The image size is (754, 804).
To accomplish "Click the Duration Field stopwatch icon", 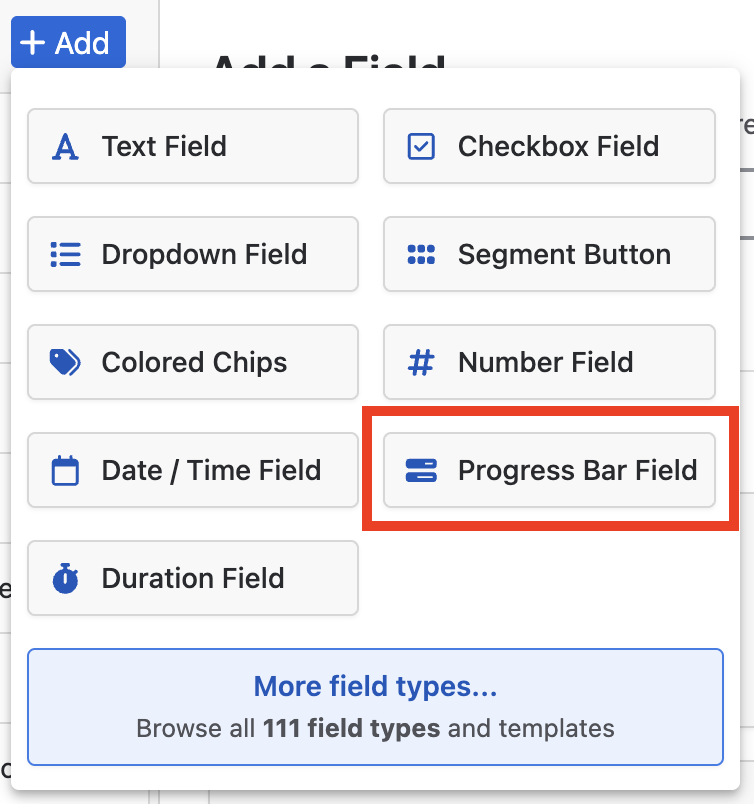I will point(65,578).
